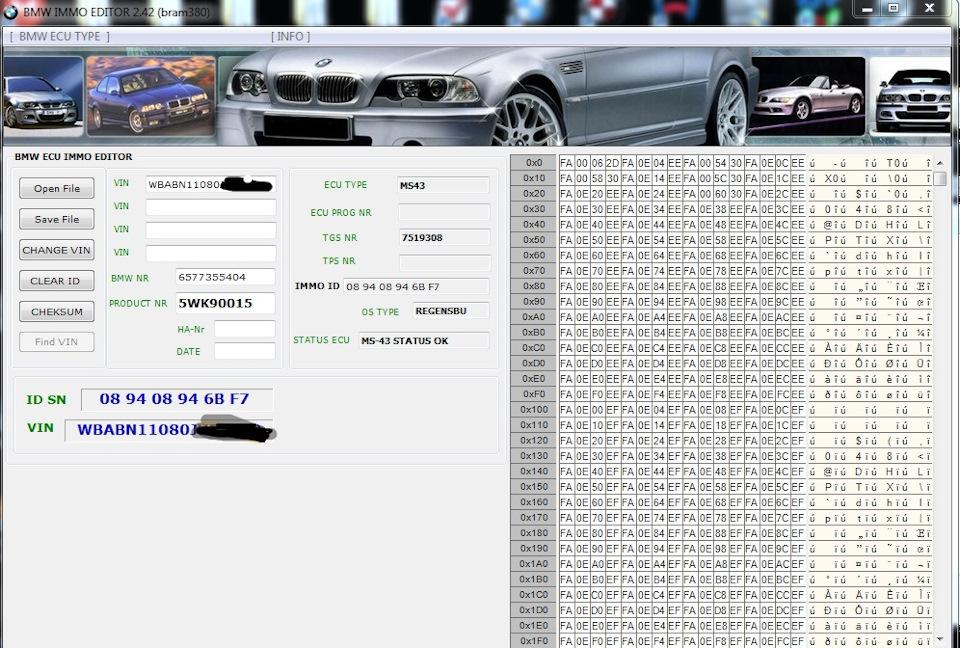The width and height of the screenshot is (960, 648).
Task: Click the silver Z3 roadster thumbnail
Action: pyautogui.click(x=808, y=96)
